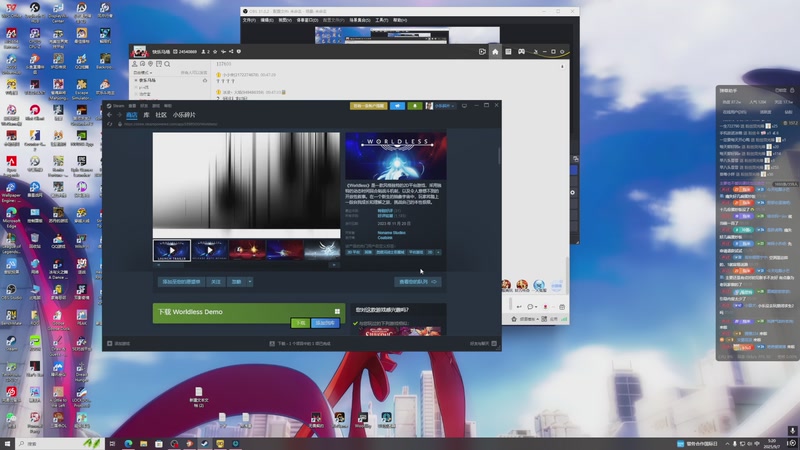800x450 pixels.
Task: Open friends and chat in Steam footer
Action: point(483,343)
